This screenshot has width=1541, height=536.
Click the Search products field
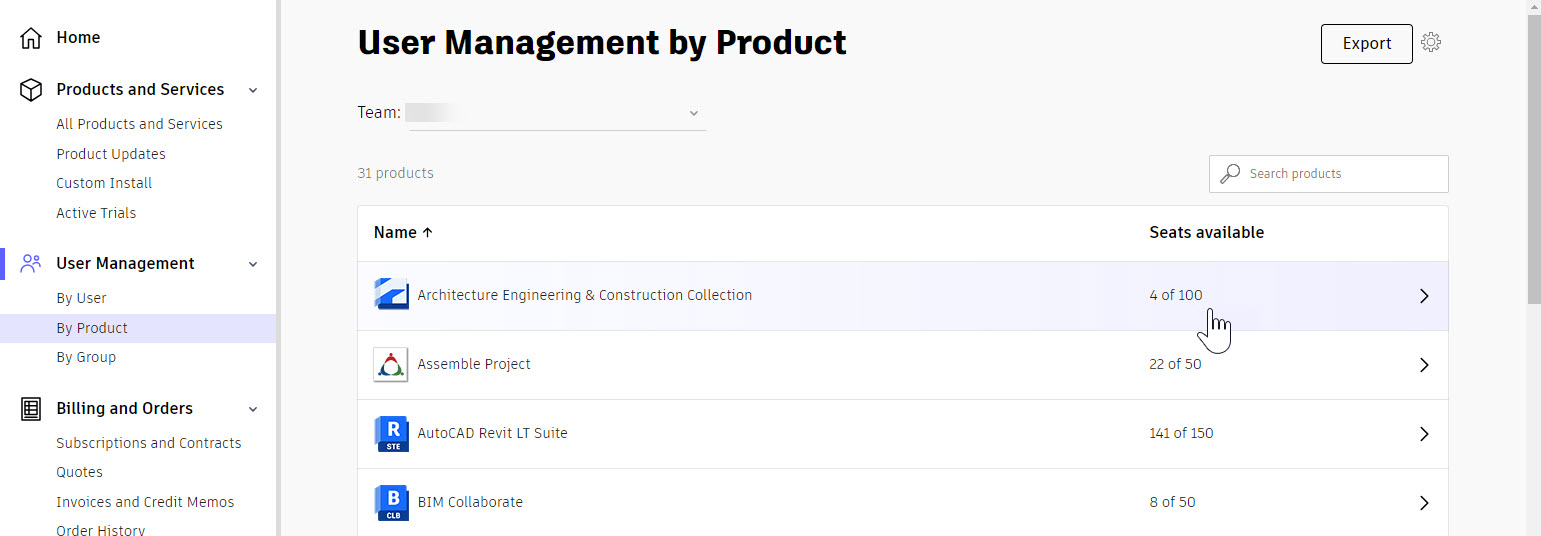point(1329,174)
